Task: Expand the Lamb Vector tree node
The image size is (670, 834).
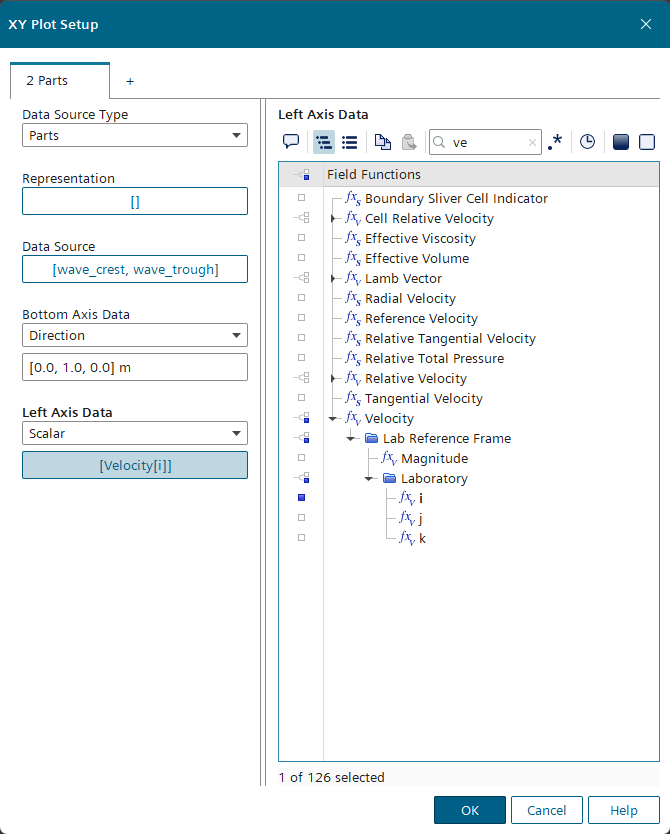Action: [333, 279]
